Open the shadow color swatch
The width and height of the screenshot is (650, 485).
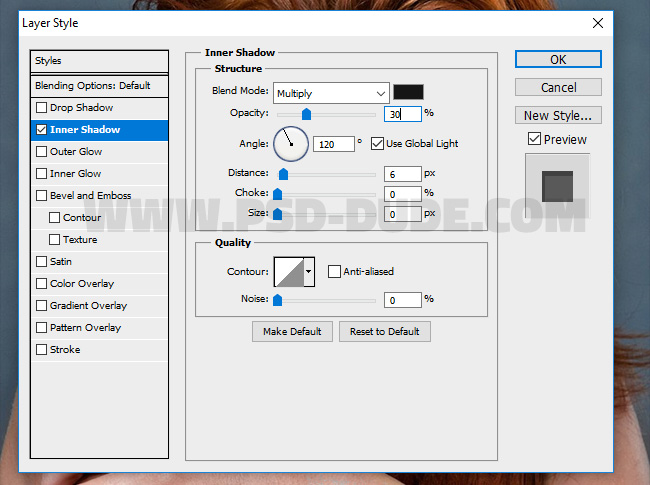click(x=408, y=92)
